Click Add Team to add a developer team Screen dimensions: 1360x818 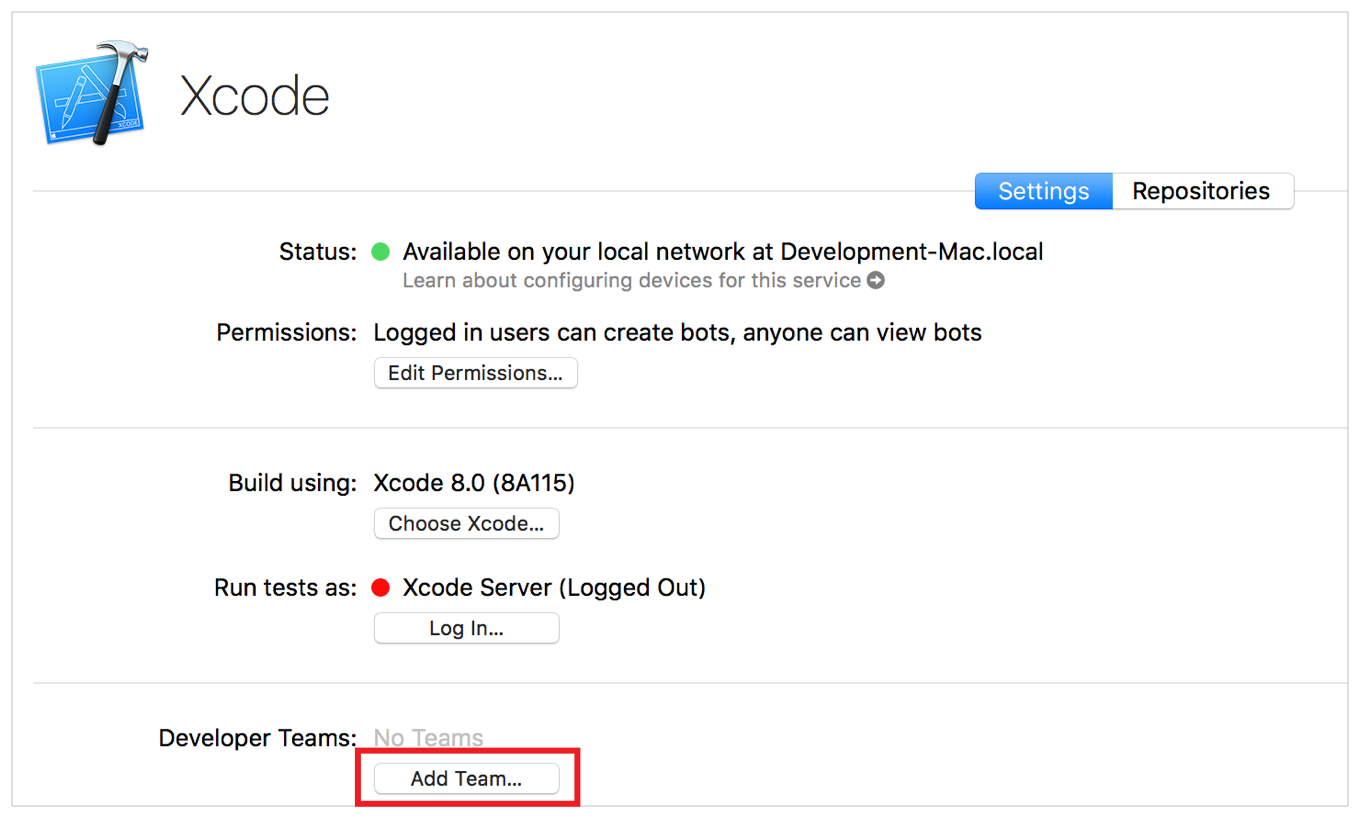[466, 779]
